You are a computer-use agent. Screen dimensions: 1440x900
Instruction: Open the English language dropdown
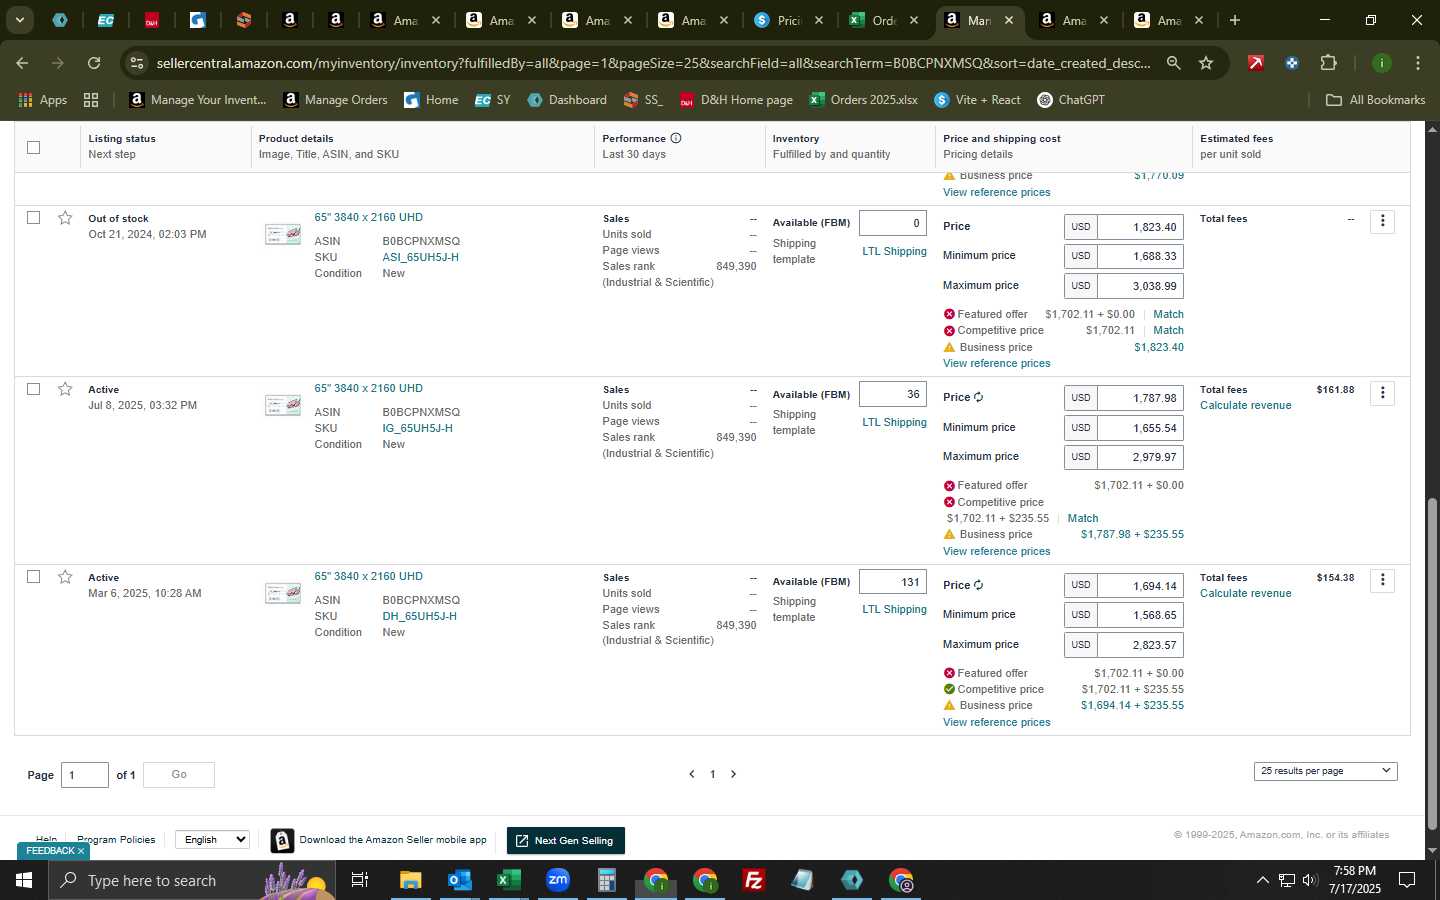coord(212,839)
